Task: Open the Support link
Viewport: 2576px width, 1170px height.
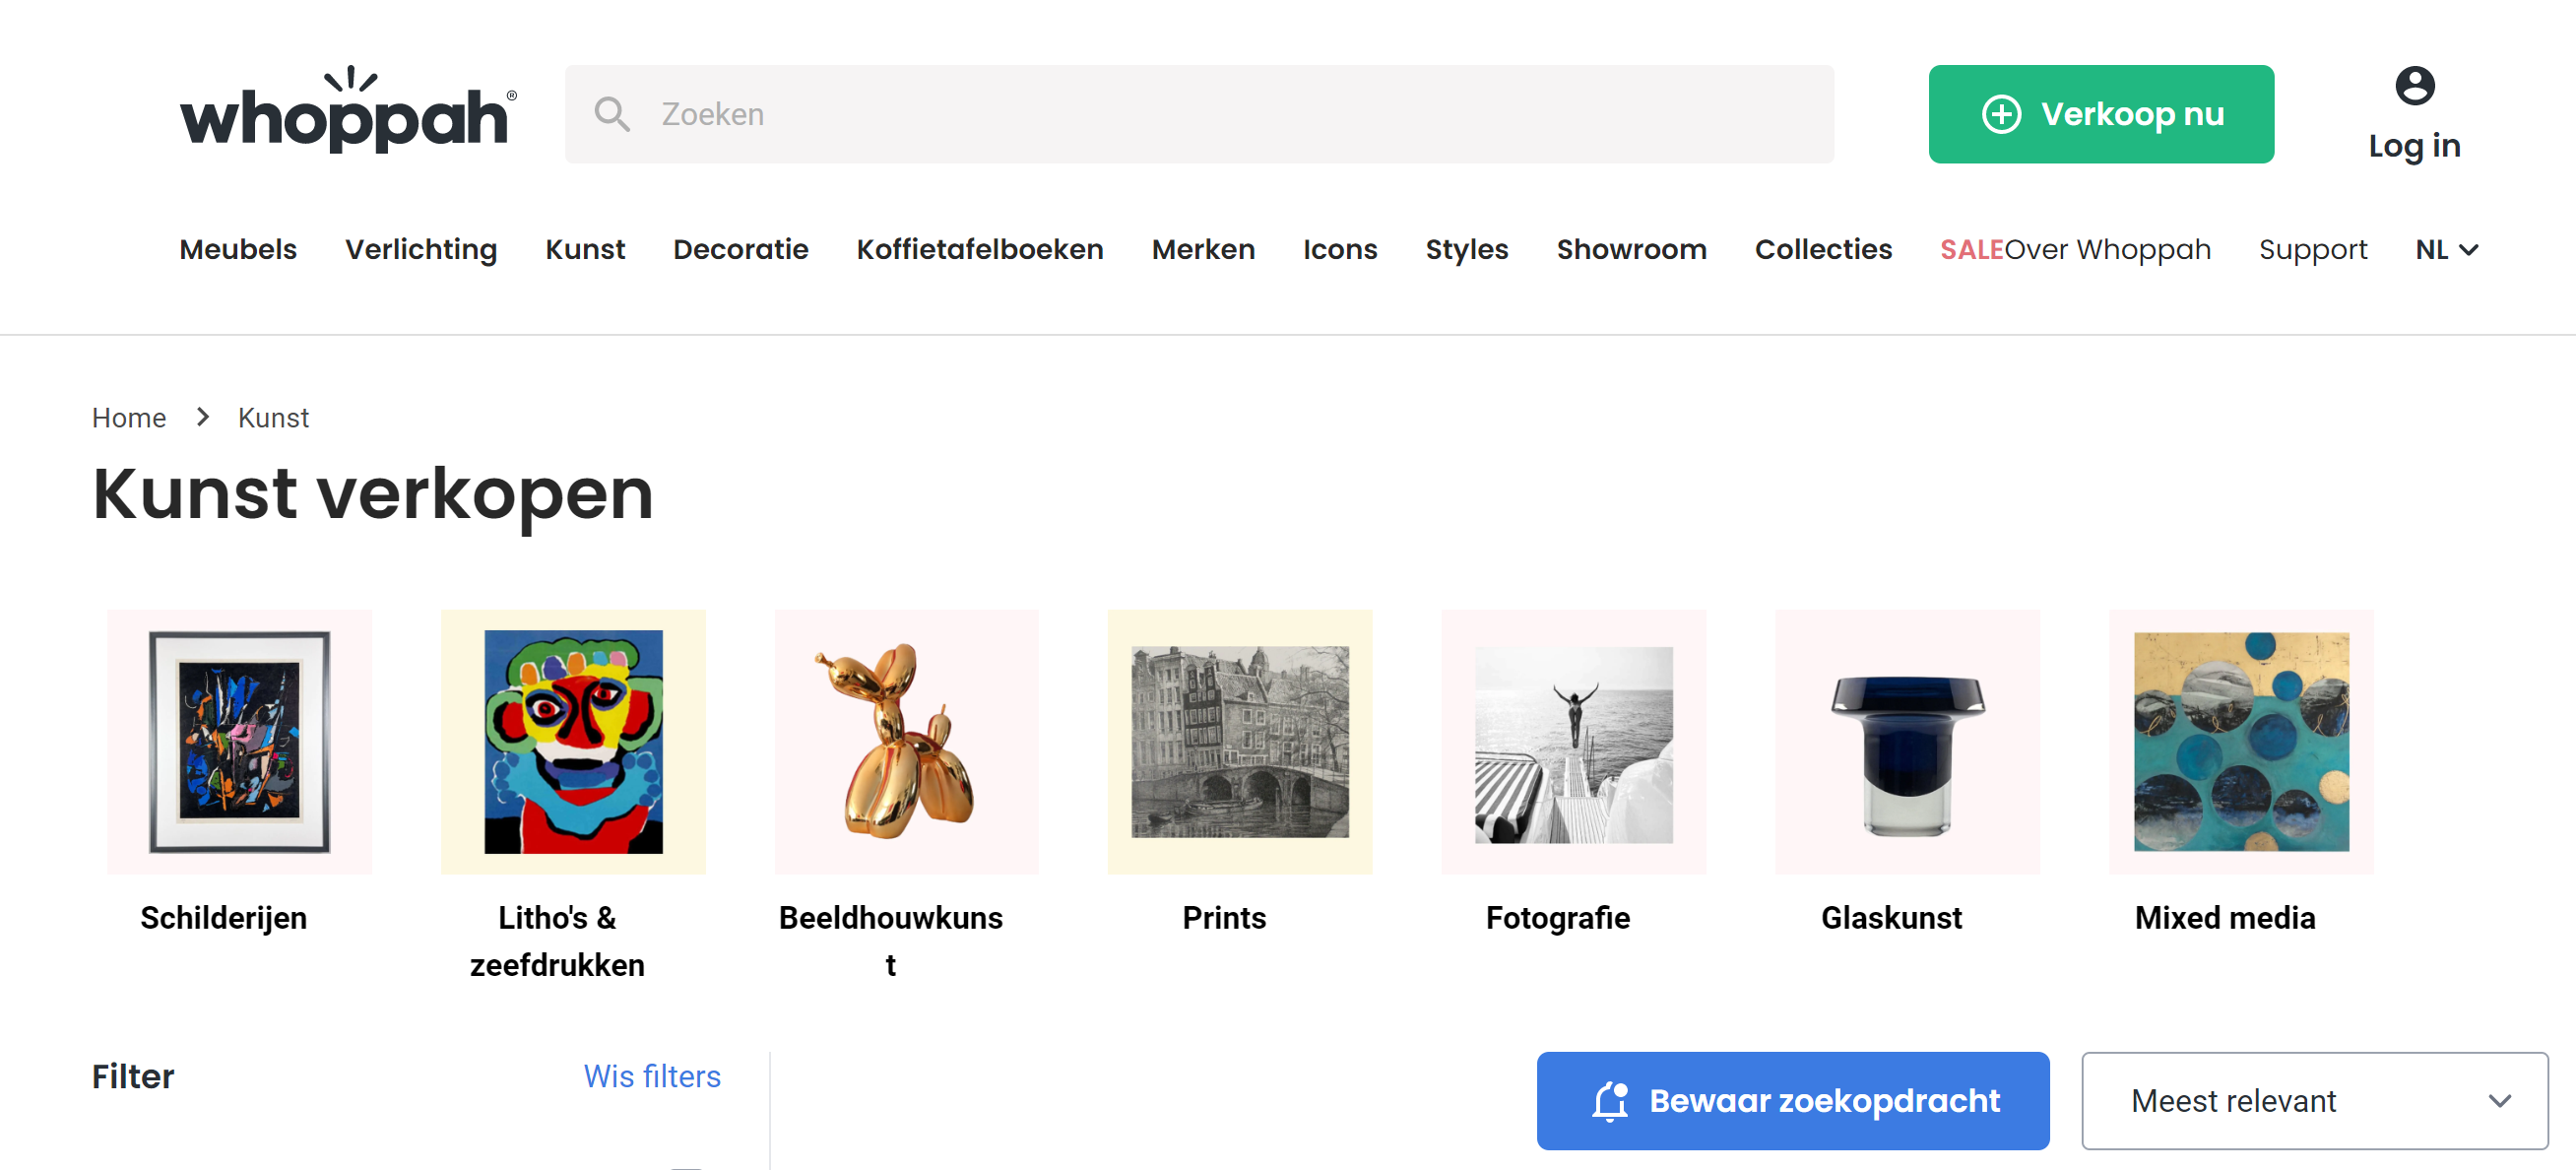Action: pos(2312,249)
